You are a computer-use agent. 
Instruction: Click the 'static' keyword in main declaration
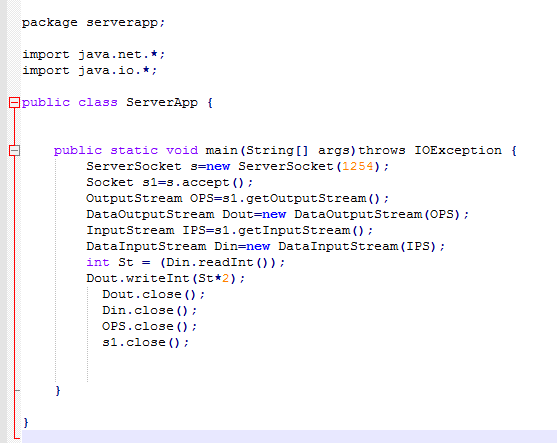click(134, 150)
